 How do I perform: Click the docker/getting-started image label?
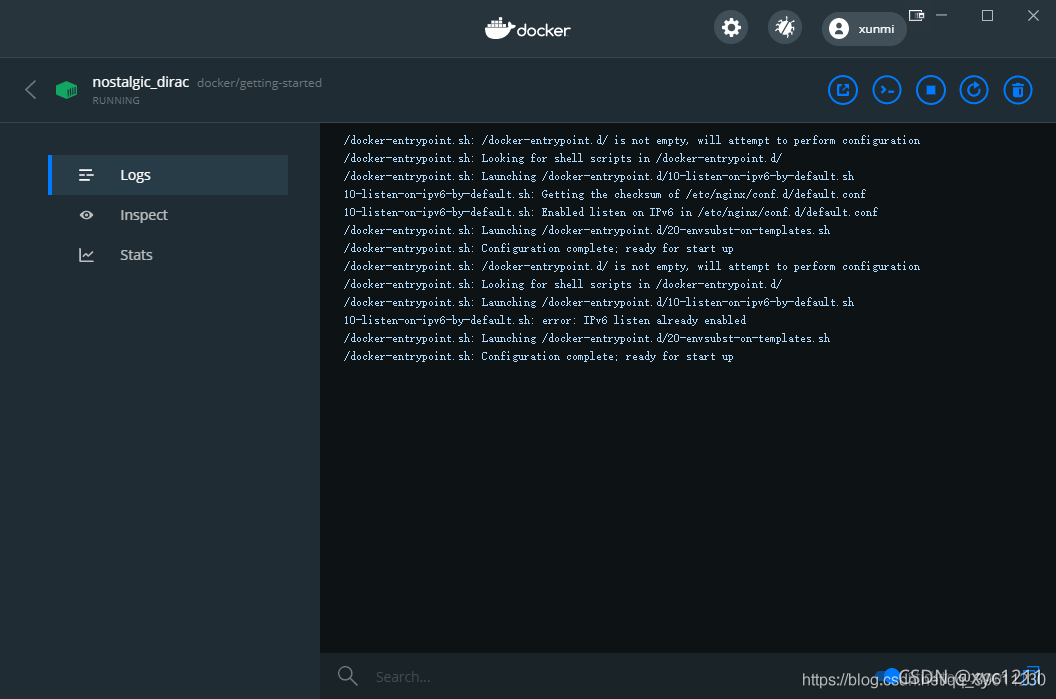pyautogui.click(x=259, y=83)
